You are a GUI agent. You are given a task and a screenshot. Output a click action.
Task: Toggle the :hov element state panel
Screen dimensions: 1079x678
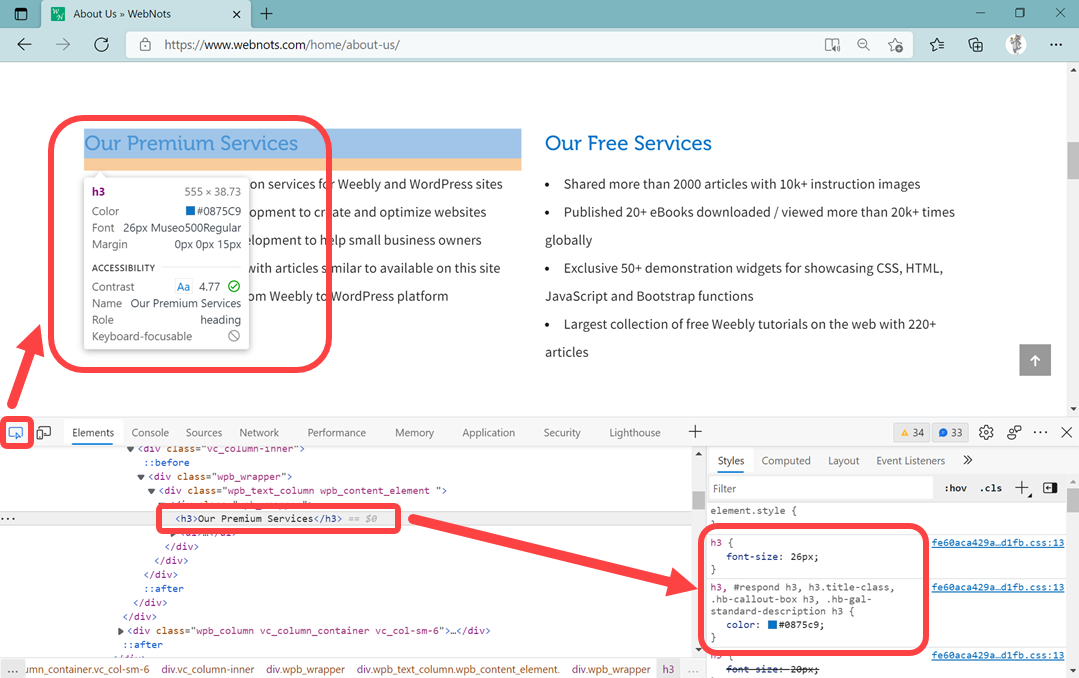tap(955, 488)
